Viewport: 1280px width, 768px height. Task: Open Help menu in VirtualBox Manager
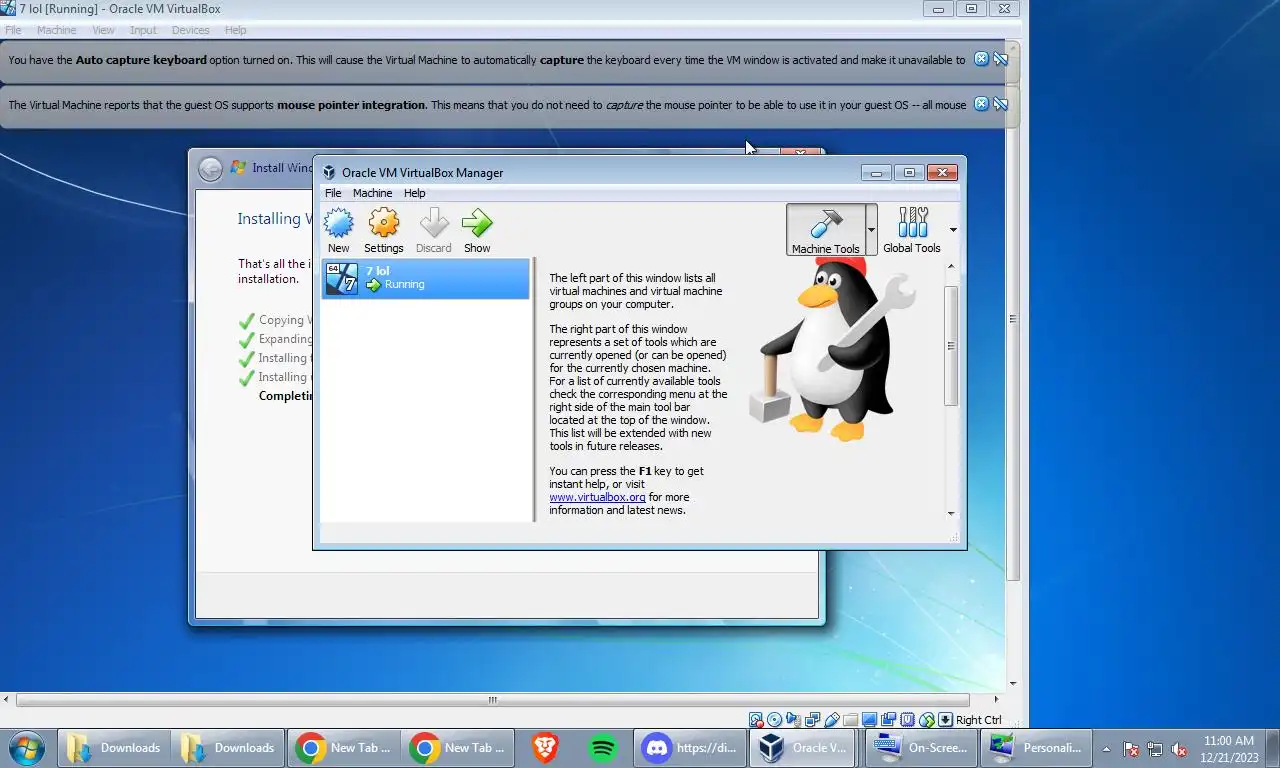(415, 193)
